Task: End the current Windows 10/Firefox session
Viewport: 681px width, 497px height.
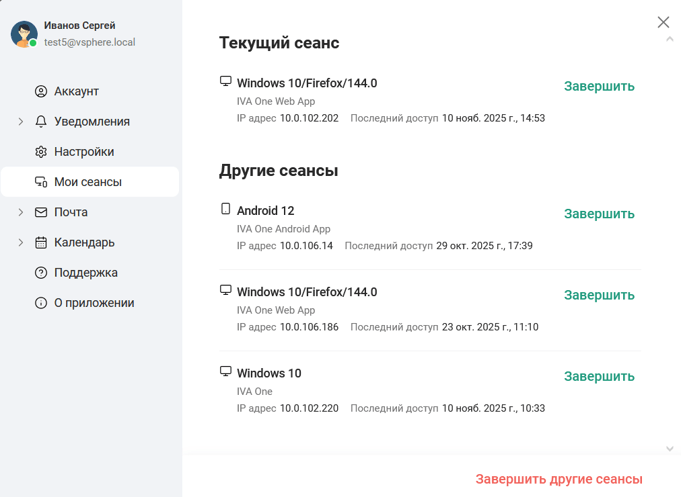Action: (599, 86)
